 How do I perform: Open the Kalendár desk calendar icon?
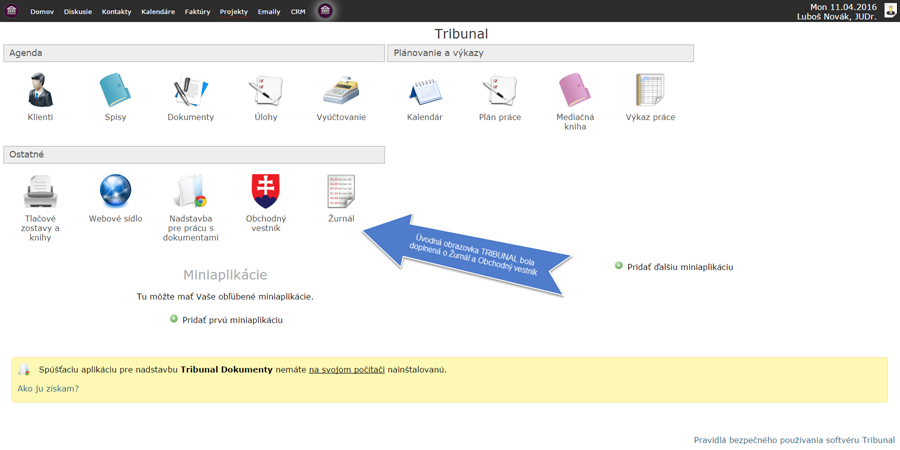[425, 90]
